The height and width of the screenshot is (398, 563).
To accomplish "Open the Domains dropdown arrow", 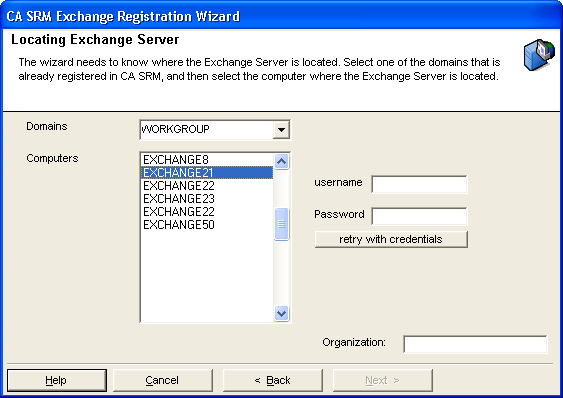I will coord(281,130).
